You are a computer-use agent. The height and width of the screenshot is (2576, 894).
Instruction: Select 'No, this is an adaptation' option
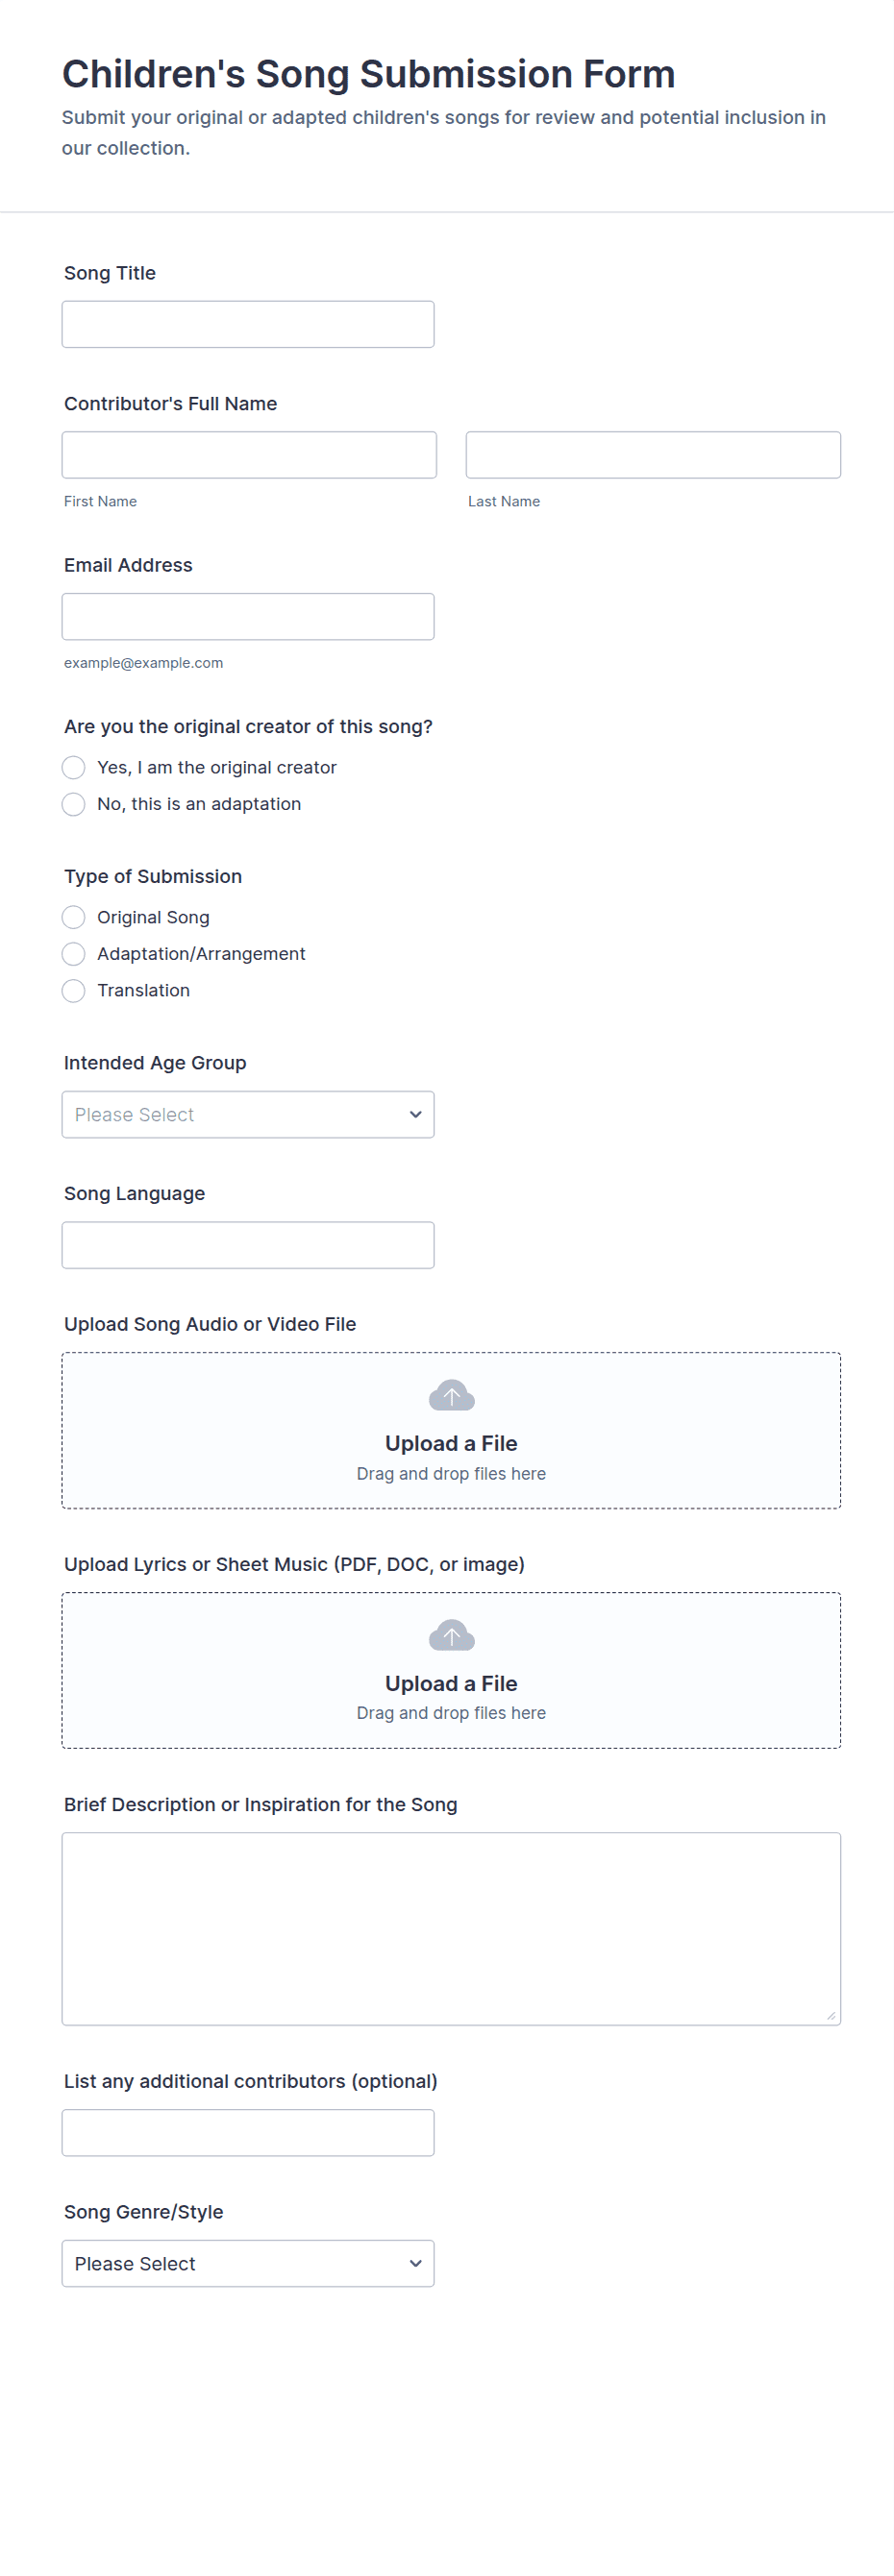pyautogui.click(x=74, y=804)
